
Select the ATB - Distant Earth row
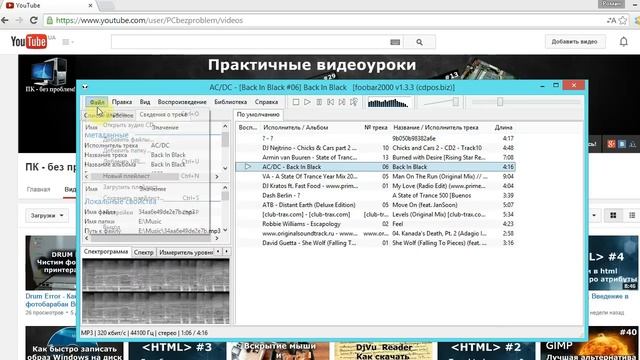tap(376, 205)
